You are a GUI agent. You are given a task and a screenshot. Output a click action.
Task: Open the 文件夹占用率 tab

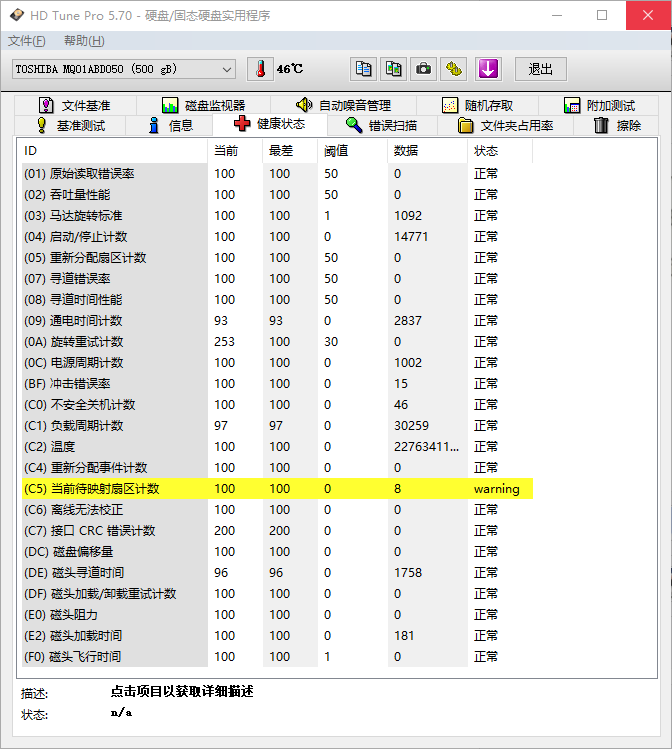coord(505,126)
